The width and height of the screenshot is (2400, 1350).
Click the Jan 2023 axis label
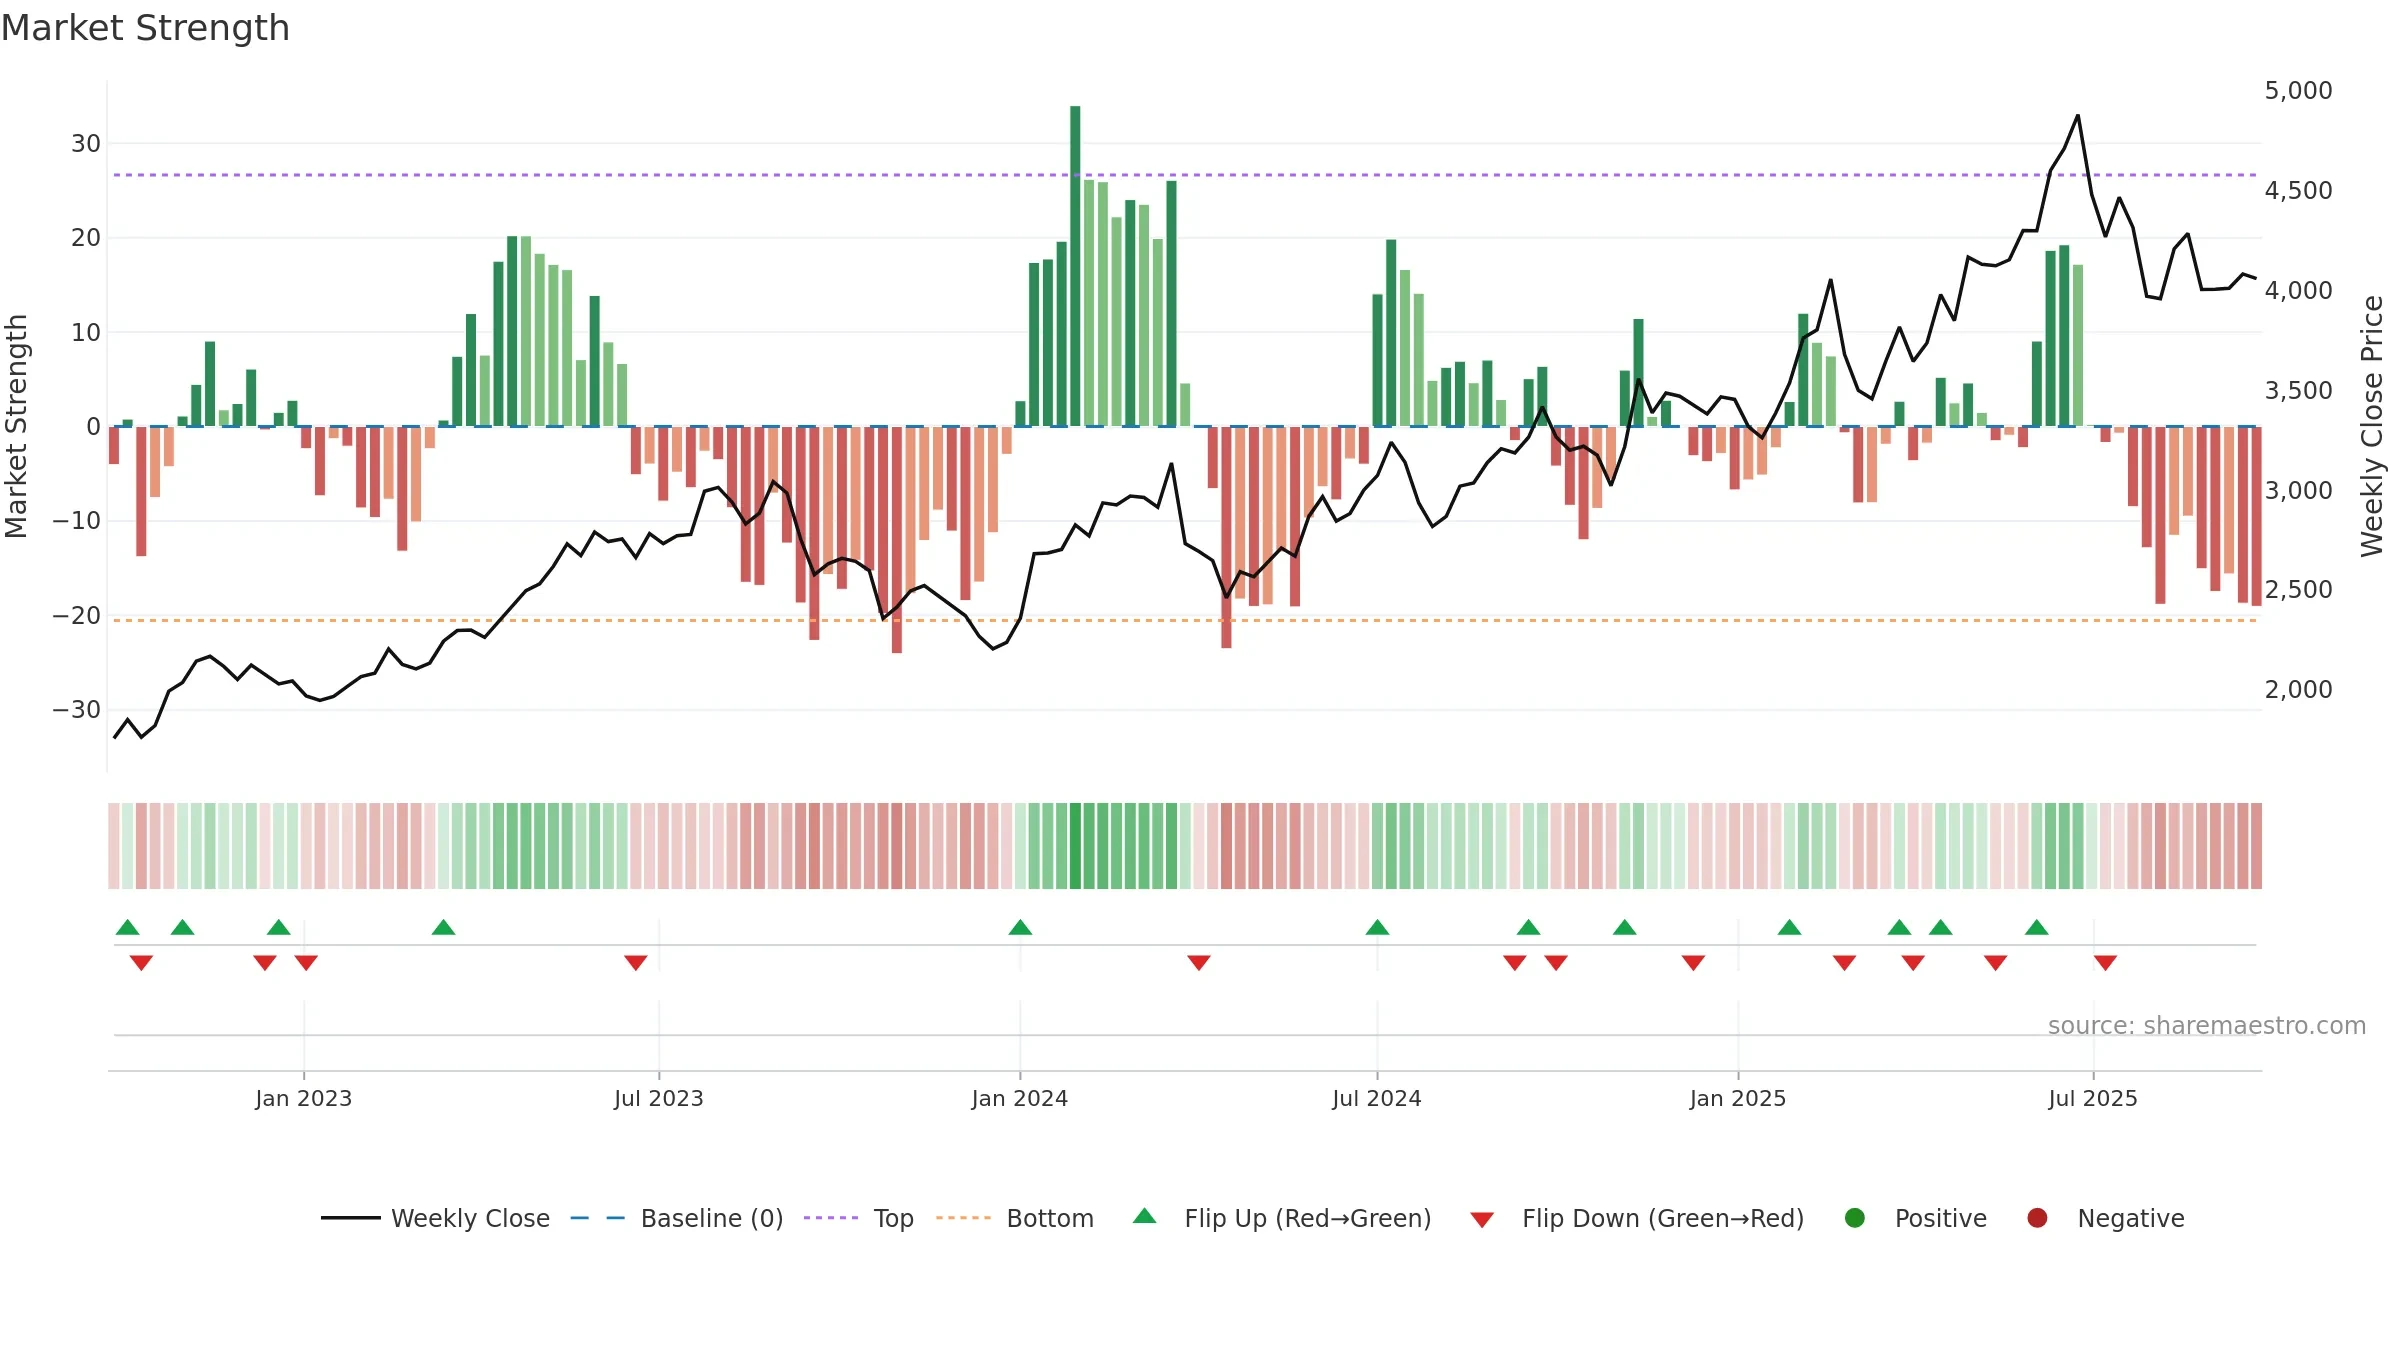303,1099
